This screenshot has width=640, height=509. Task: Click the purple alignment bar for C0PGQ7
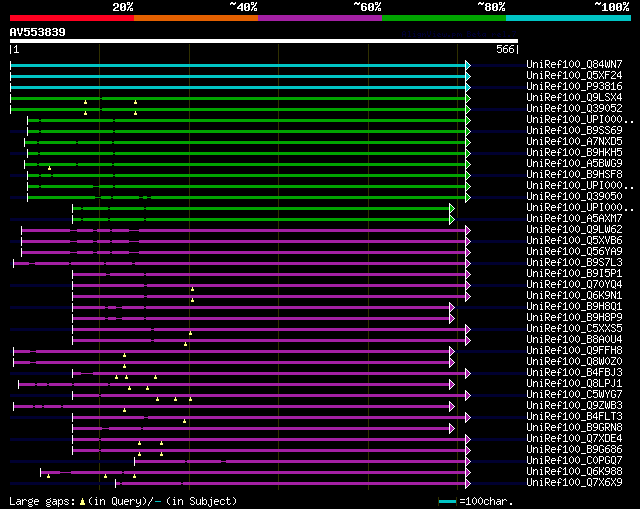coord(302,462)
